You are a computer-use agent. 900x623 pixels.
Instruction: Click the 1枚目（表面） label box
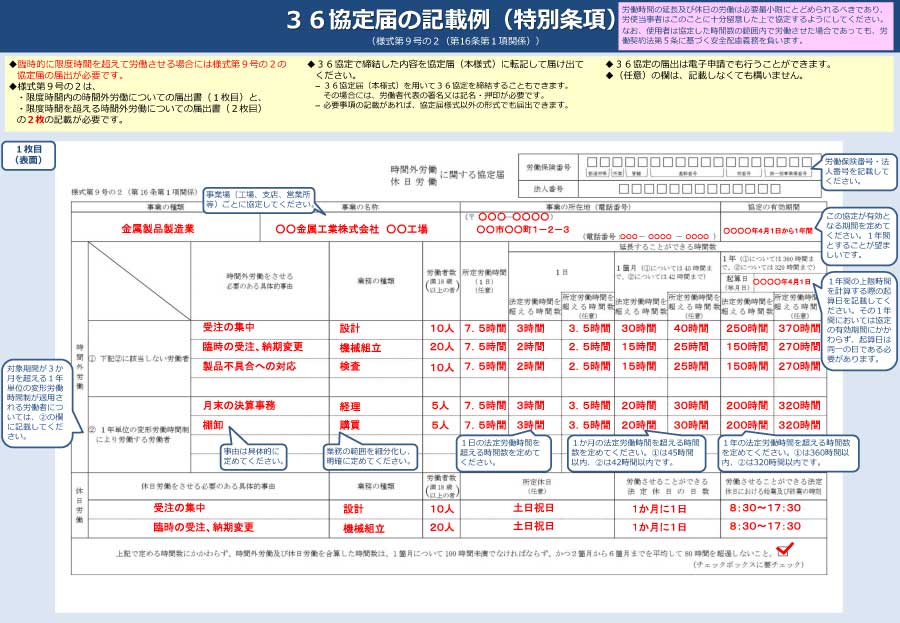[30, 155]
